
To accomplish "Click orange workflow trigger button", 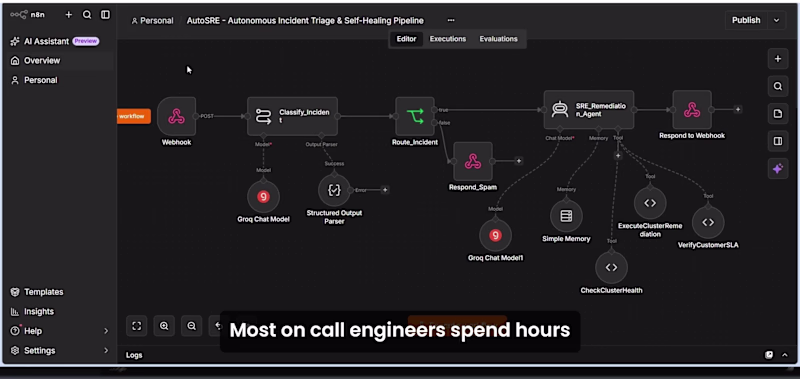I will (x=134, y=116).
